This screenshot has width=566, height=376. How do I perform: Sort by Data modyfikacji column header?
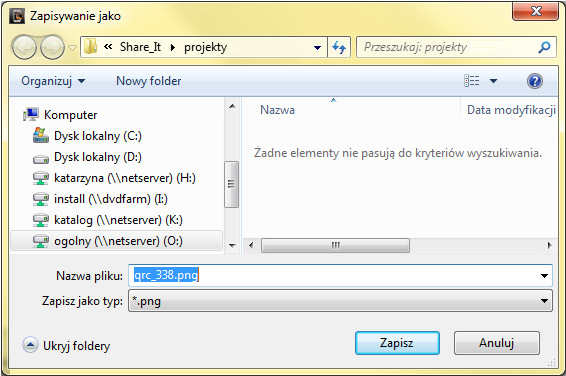pyautogui.click(x=511, y=110)
